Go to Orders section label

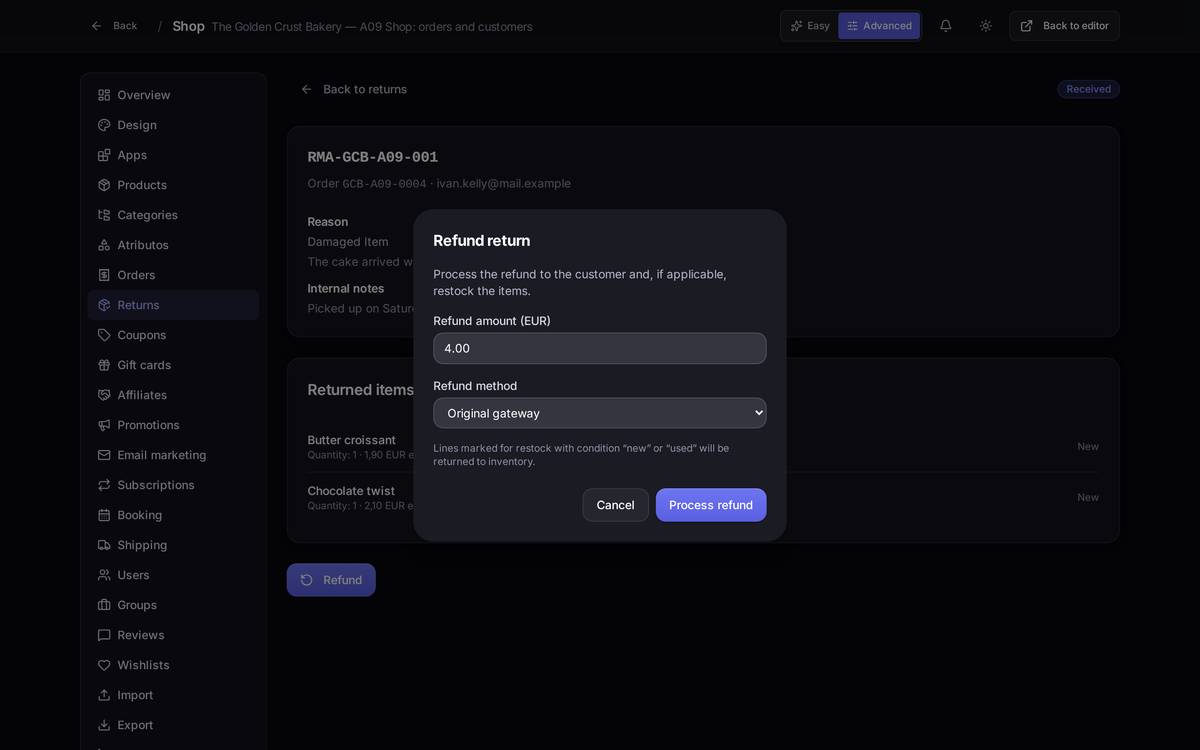tap(136, 275)
